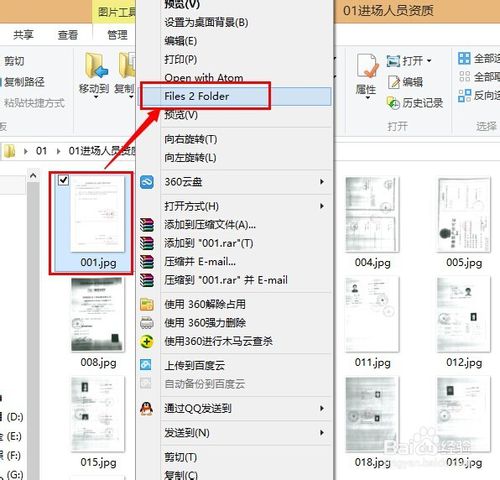This screenshot has height=480, width=500.
Task: Switch to the 查看 ribbon tab
Action: click(x=68, y=34)
